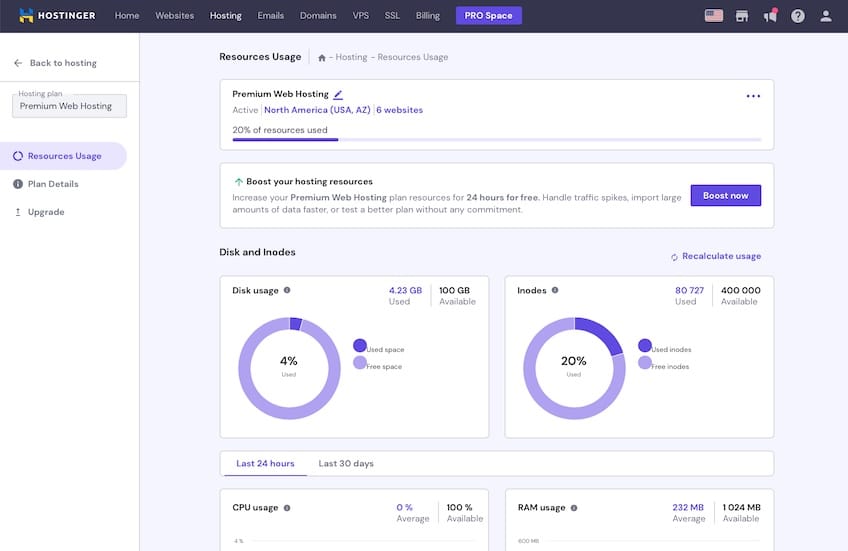Click the Free space legend swatch
The height and width of the screenshot is (551, 848).
click(x=360, y=362)
